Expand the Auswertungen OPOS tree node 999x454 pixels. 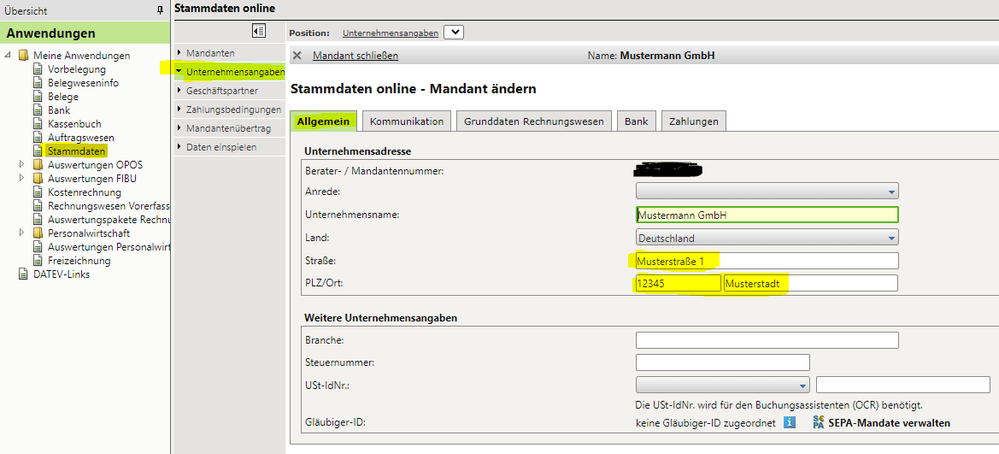tap(22, 165)
